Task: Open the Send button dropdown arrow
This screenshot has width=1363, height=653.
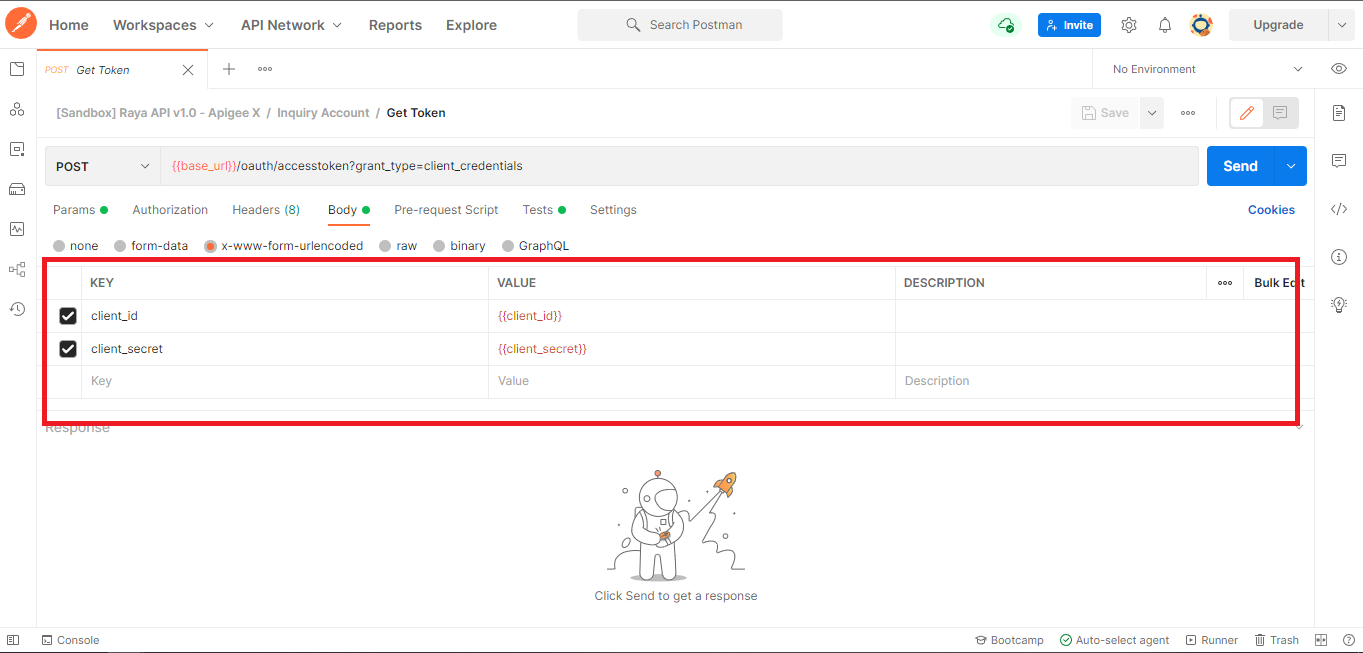Action: tap(1291, 166)
